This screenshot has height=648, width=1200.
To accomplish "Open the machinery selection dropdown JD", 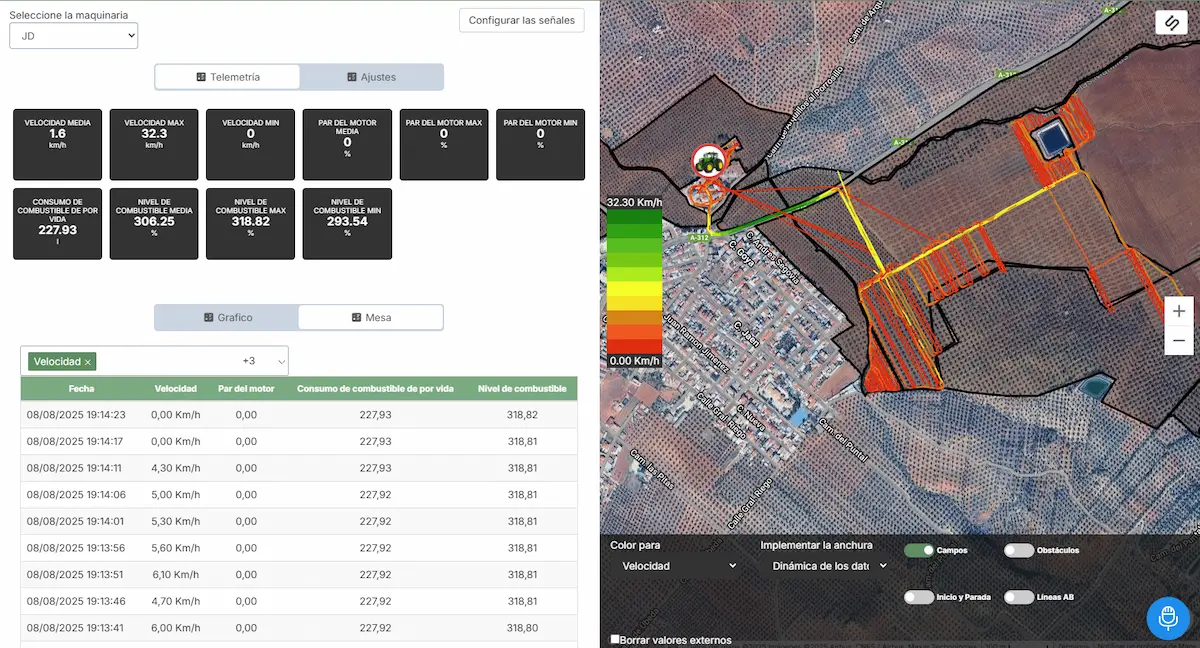I will pos(73,36).
